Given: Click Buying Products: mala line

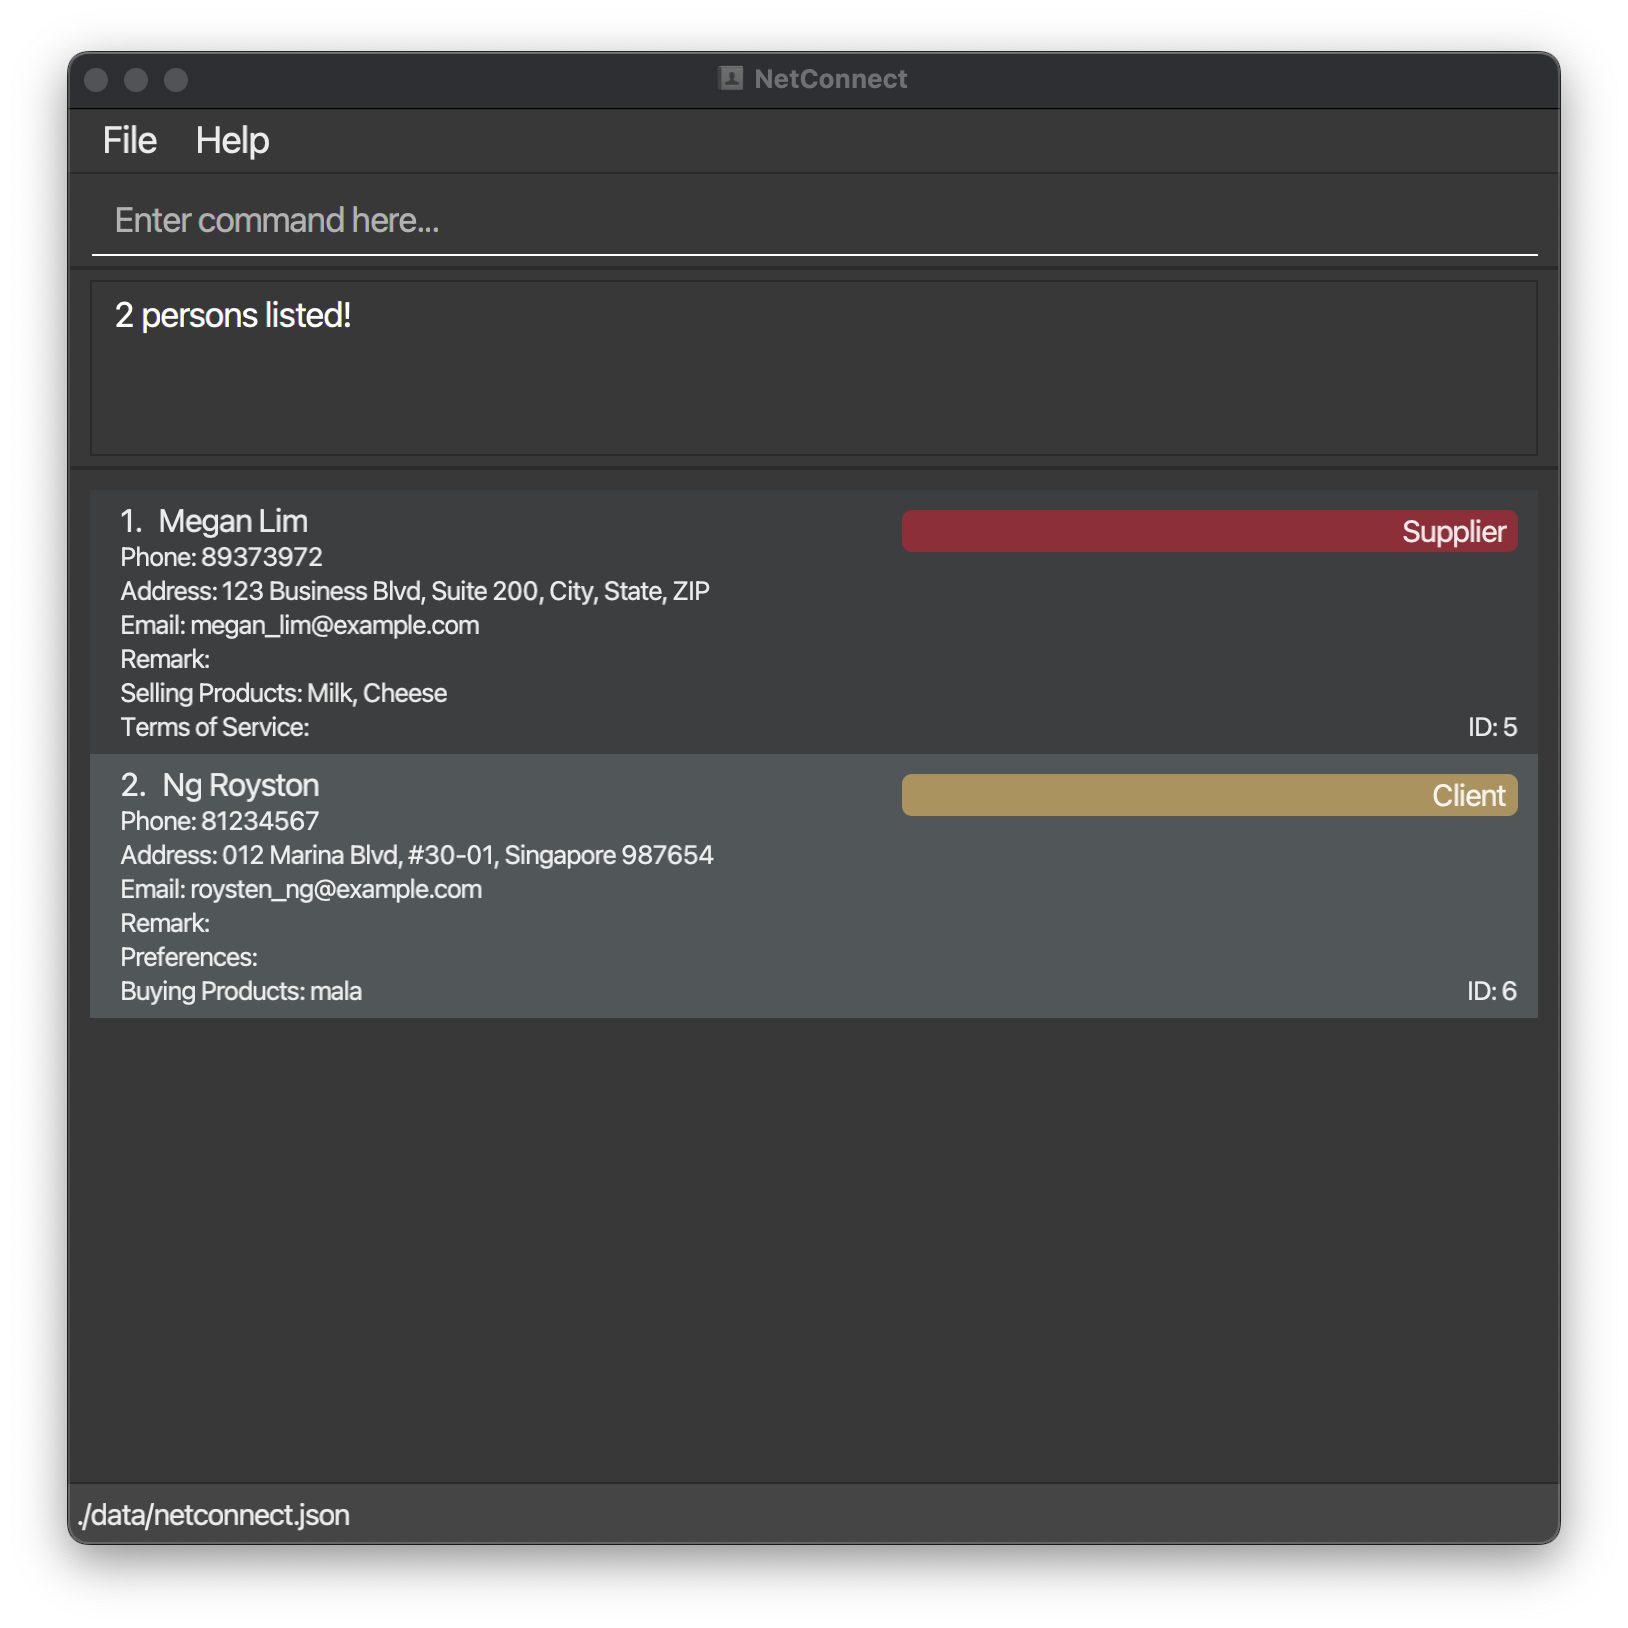Looking at the screenshot, I should [241, 991].
